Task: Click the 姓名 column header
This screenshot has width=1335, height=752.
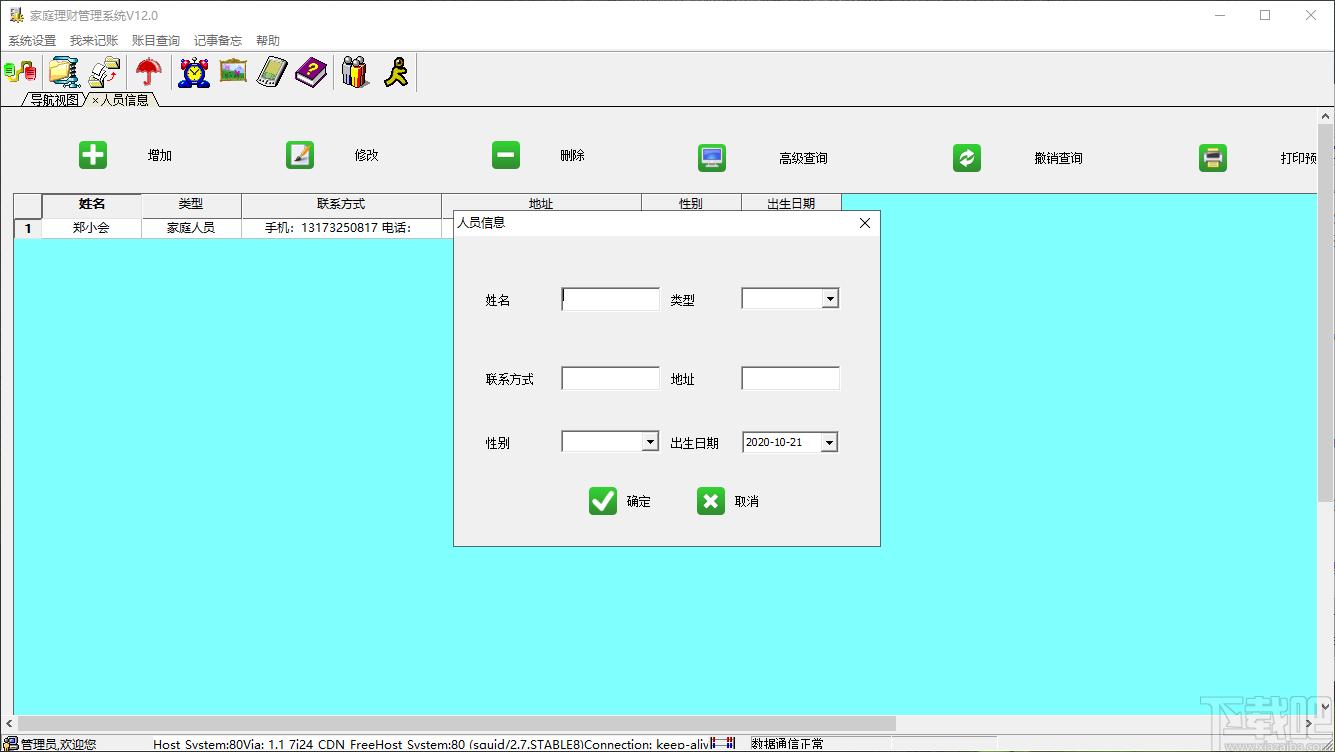Action: pyautogui.click(x=92, y=204)
